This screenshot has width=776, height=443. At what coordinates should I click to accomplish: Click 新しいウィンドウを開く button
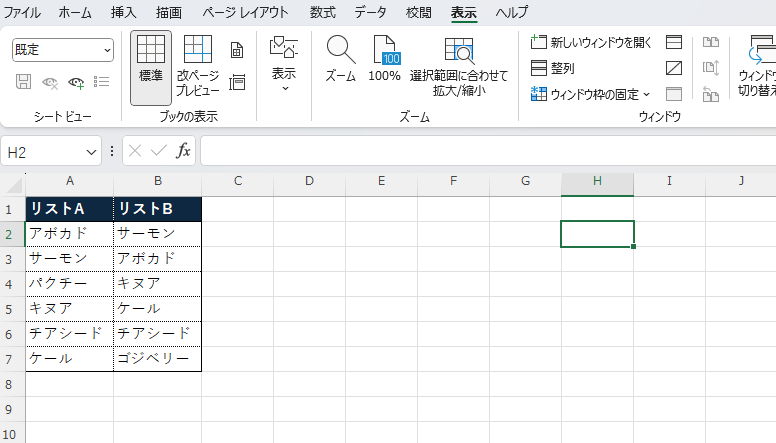[x=591, y=42]
